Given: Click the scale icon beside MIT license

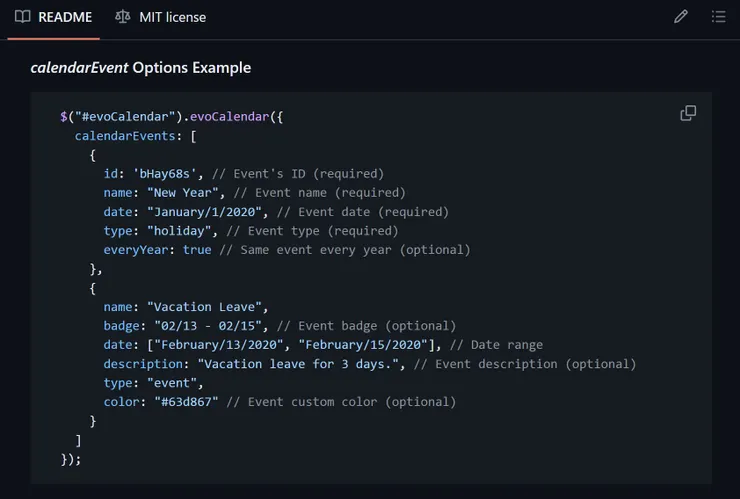Looking at the screenshot, I should tap(123, 17).
